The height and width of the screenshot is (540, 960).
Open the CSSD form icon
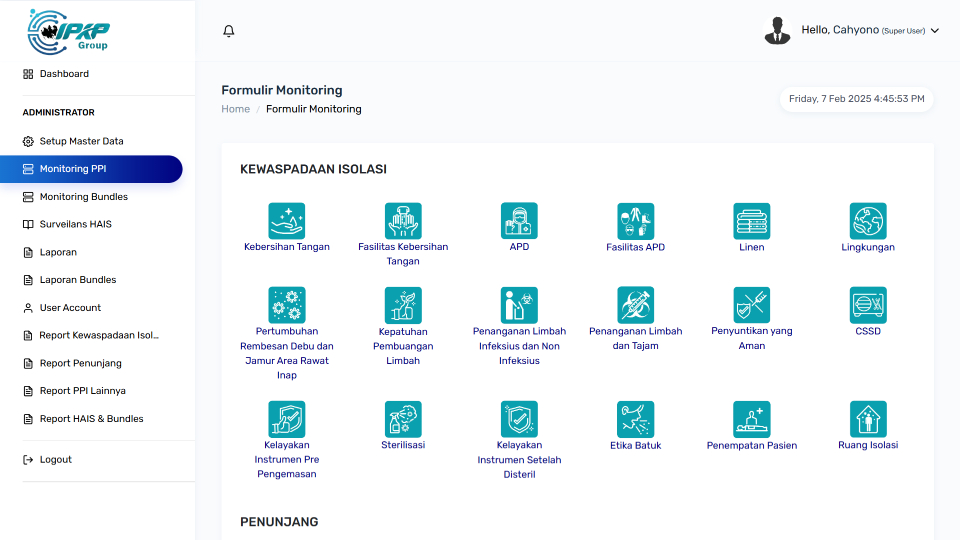tap(868, 305)
